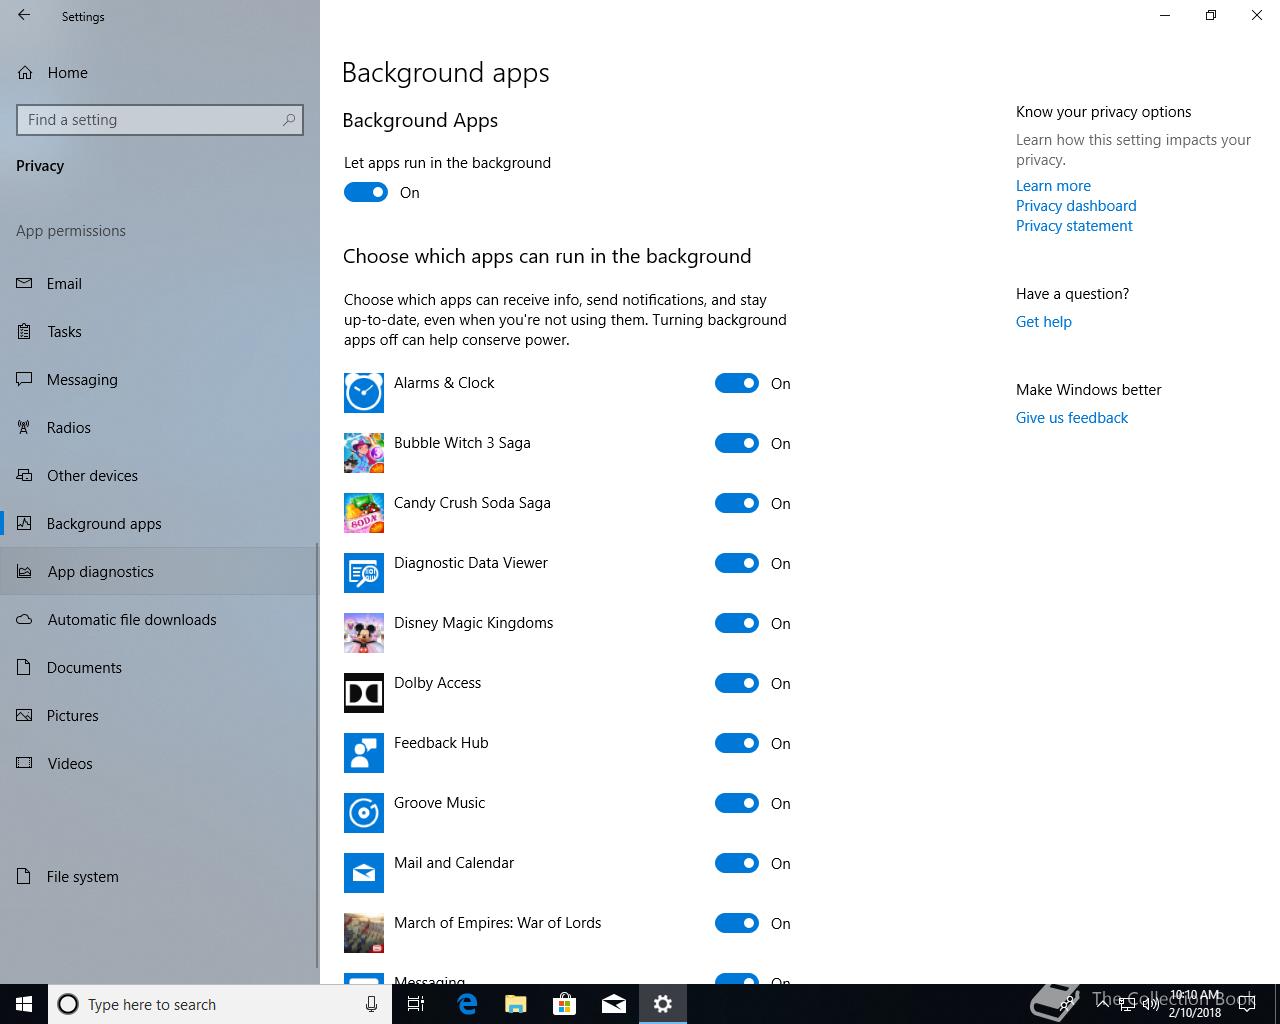Screen dimensions: 1280x1024
Task: Disable Candy Crush Soda Saga background toggle
Action: point(737,503)
